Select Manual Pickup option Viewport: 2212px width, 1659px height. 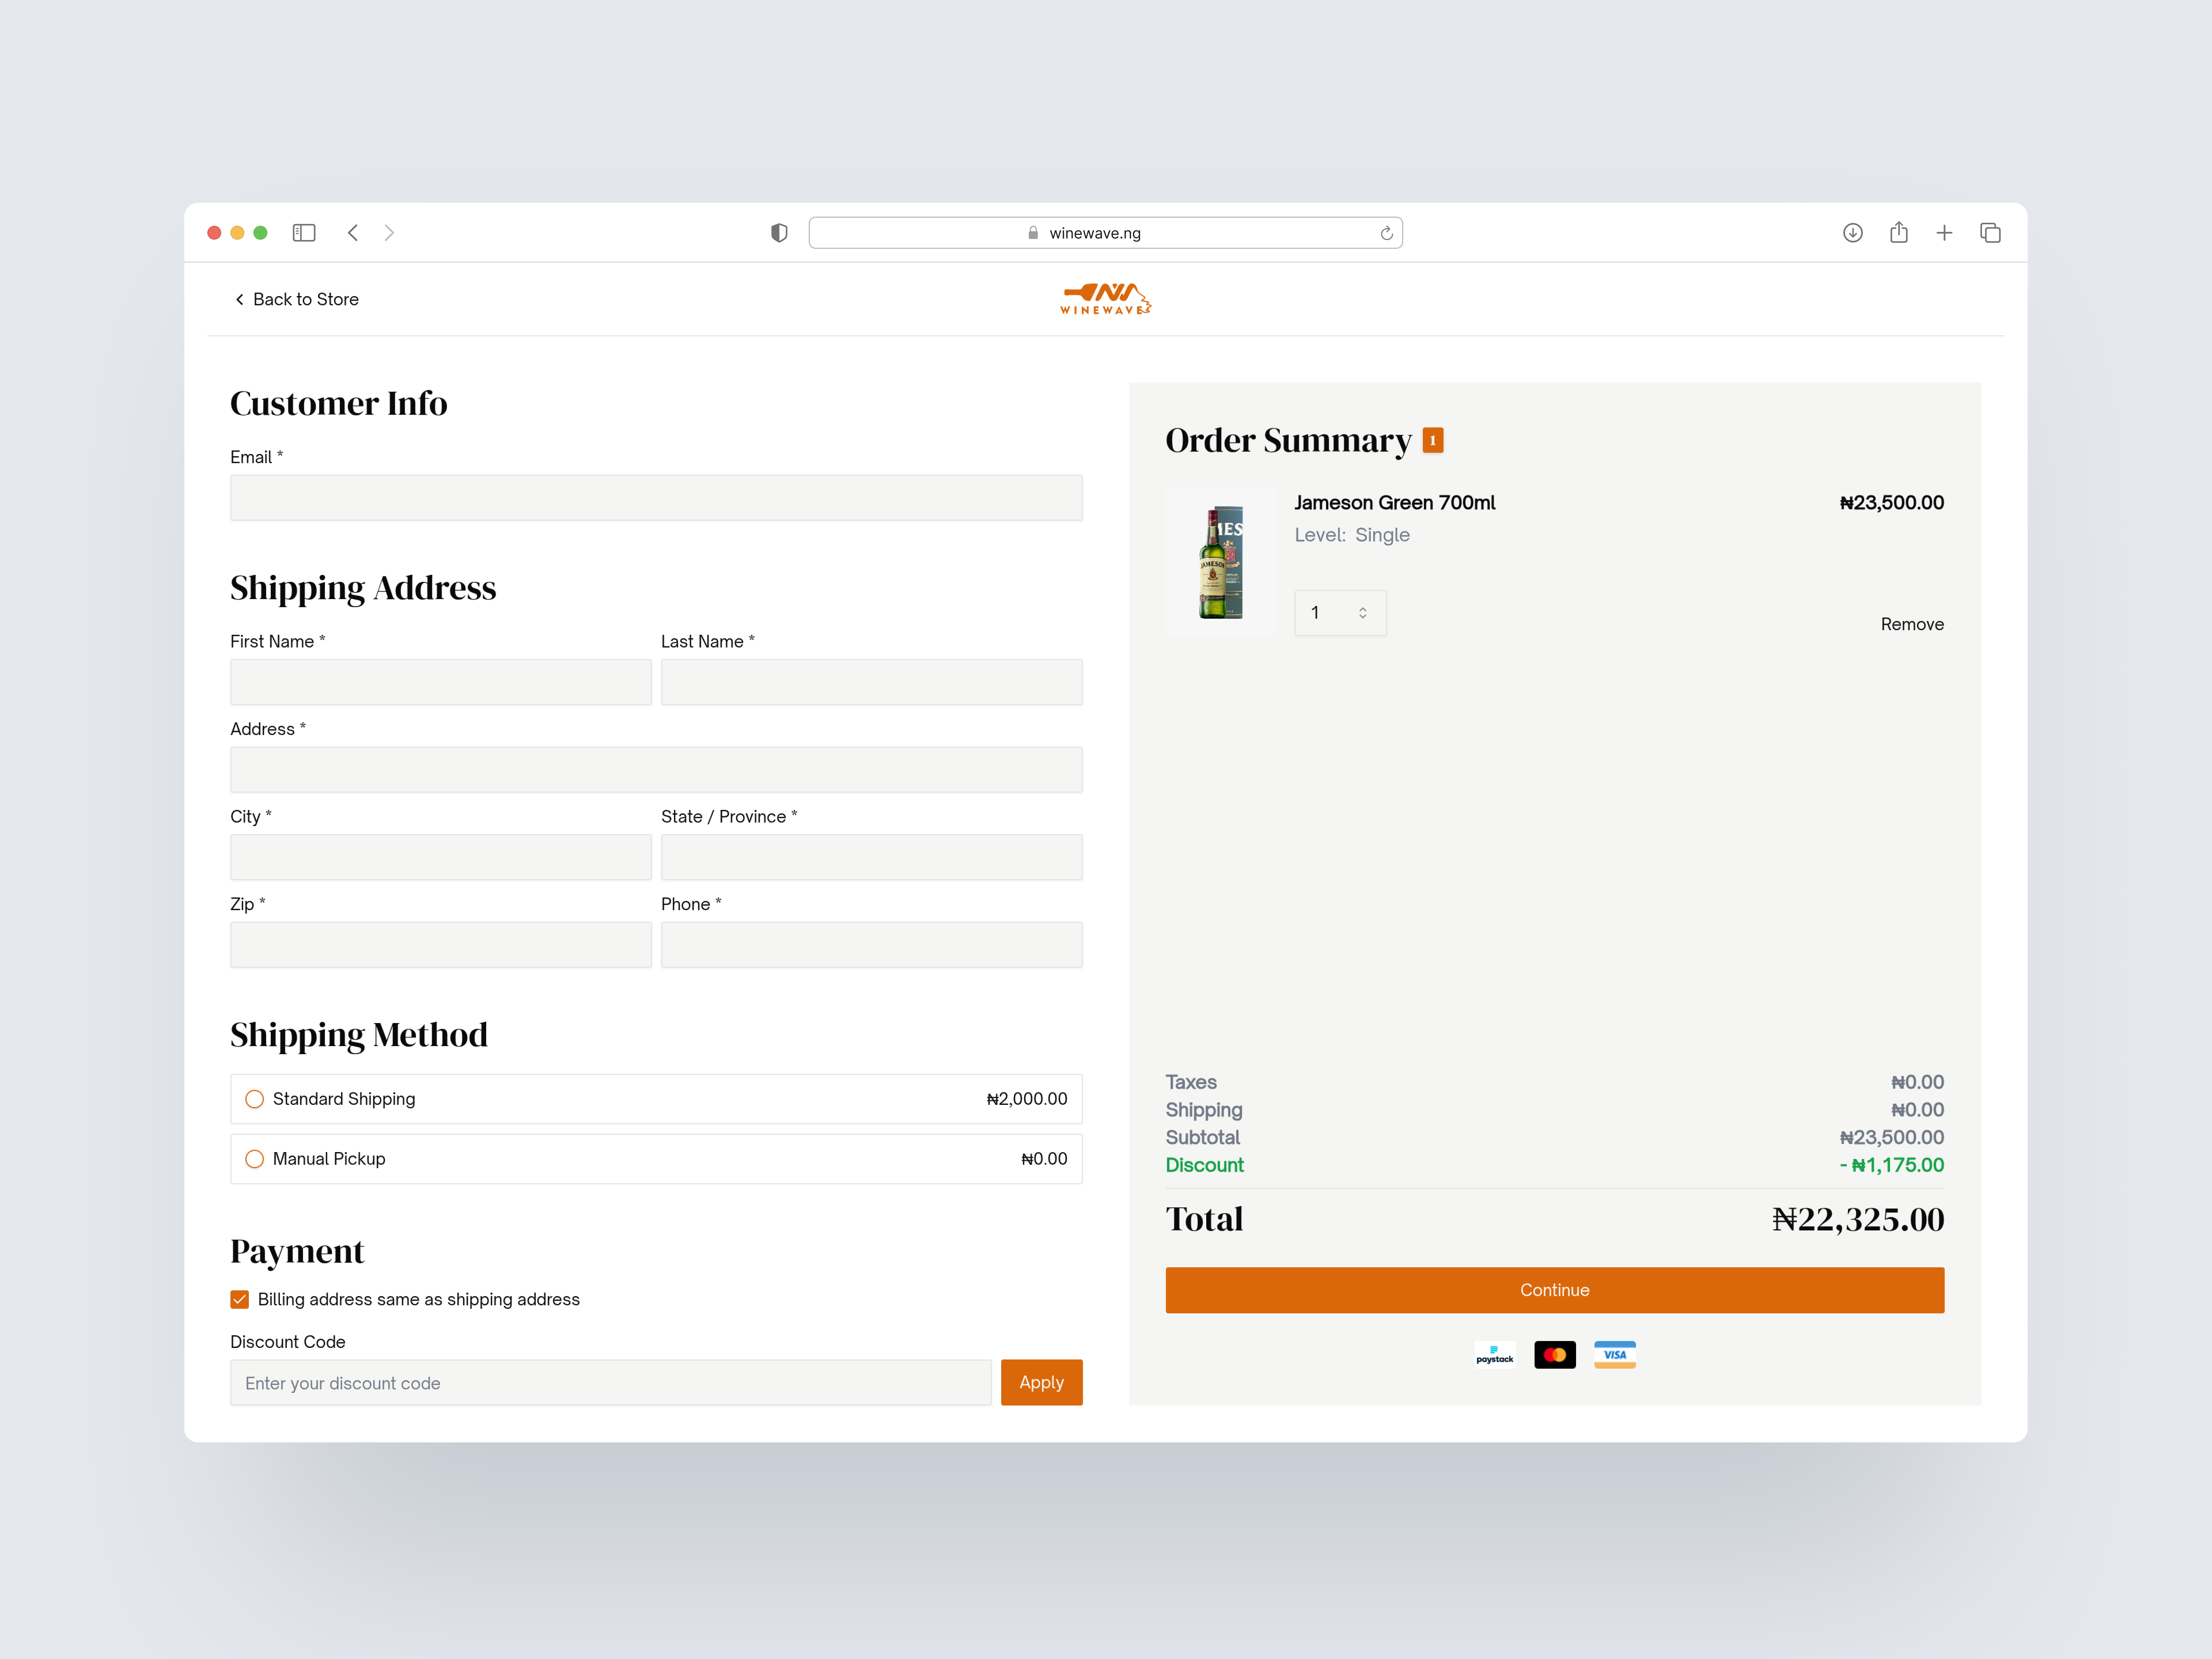656,1159
